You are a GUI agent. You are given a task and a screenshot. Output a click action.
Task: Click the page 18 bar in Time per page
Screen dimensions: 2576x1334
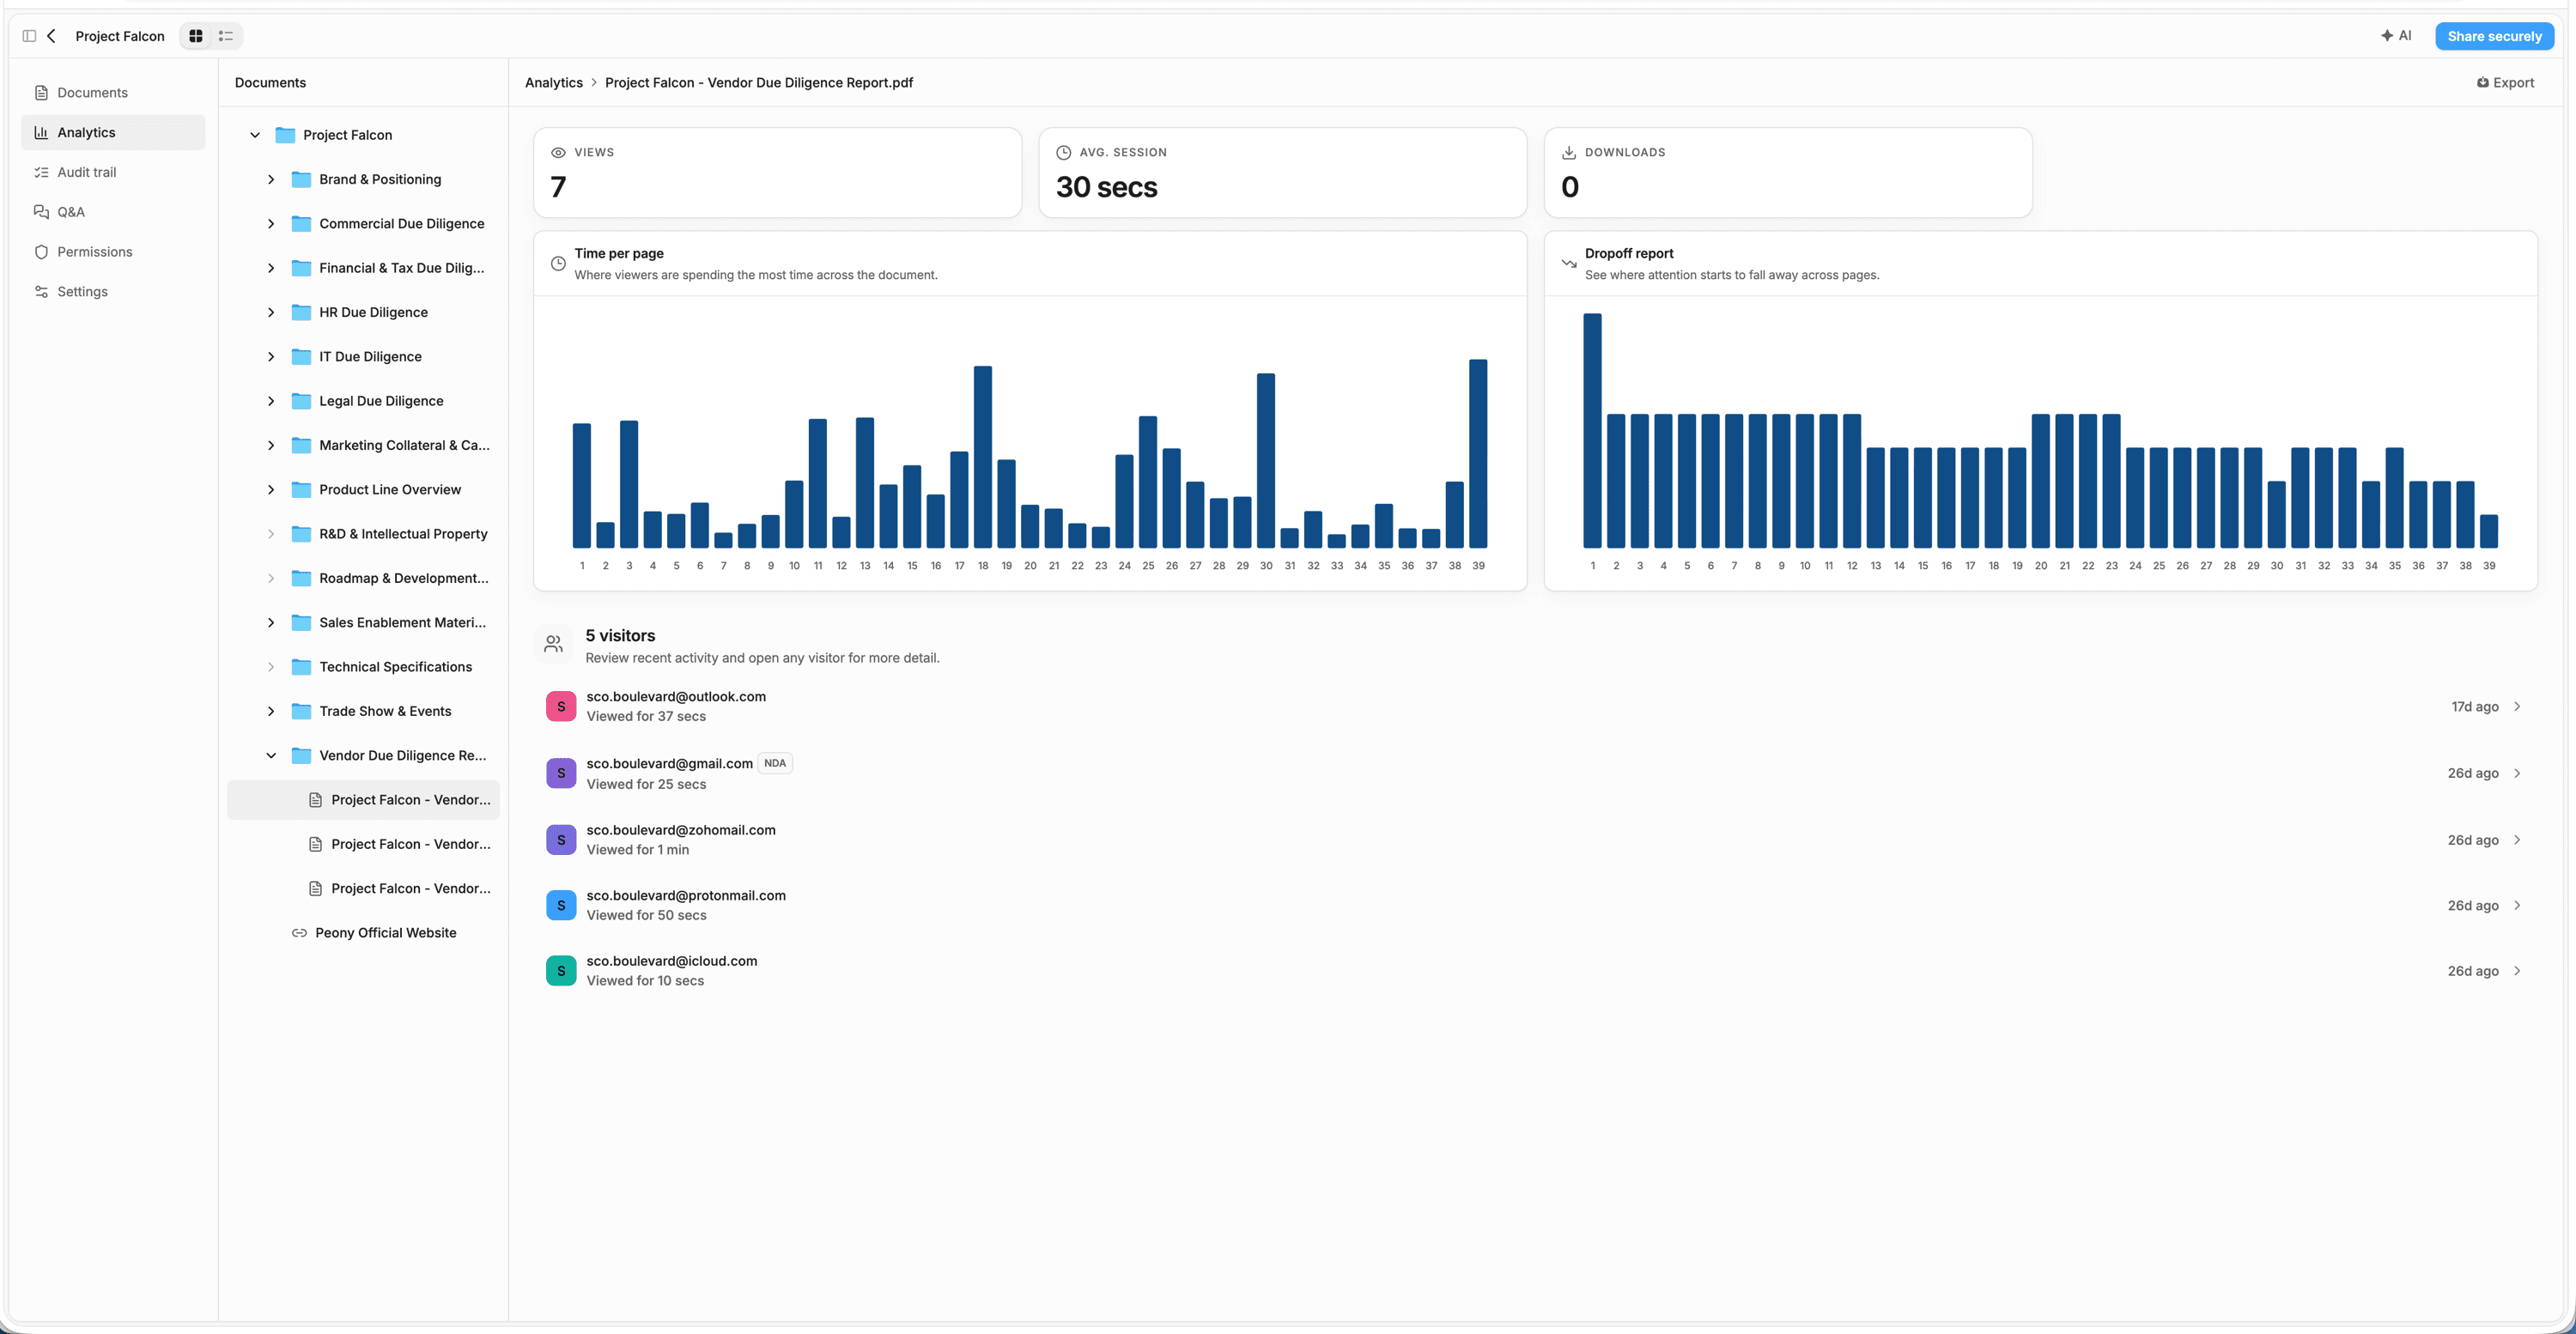[983, 457]
